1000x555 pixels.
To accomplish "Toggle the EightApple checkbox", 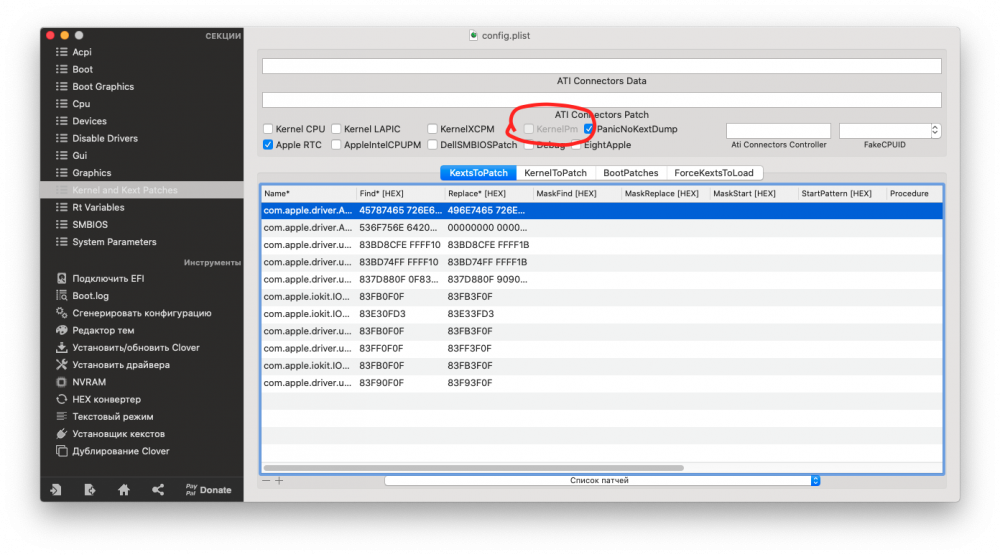I will pyautogui.click(x=577, y=145).
